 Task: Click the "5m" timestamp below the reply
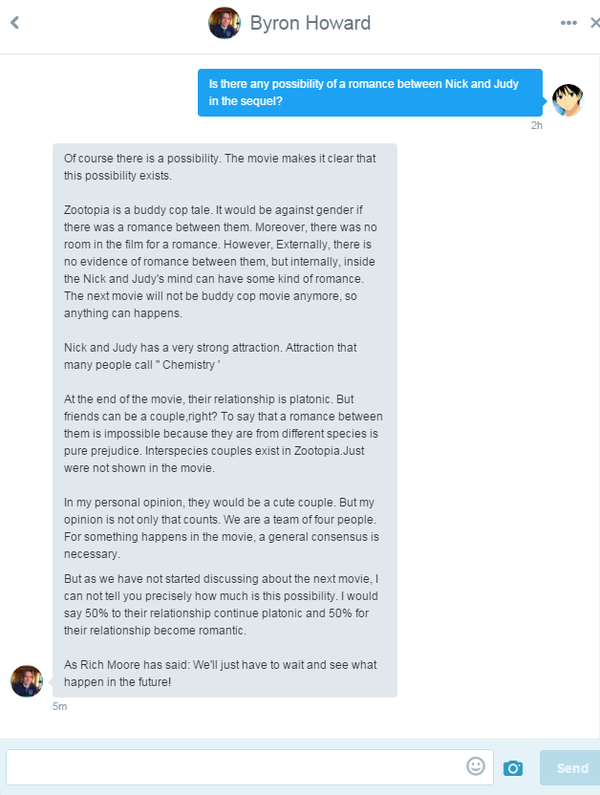point(60,707)
